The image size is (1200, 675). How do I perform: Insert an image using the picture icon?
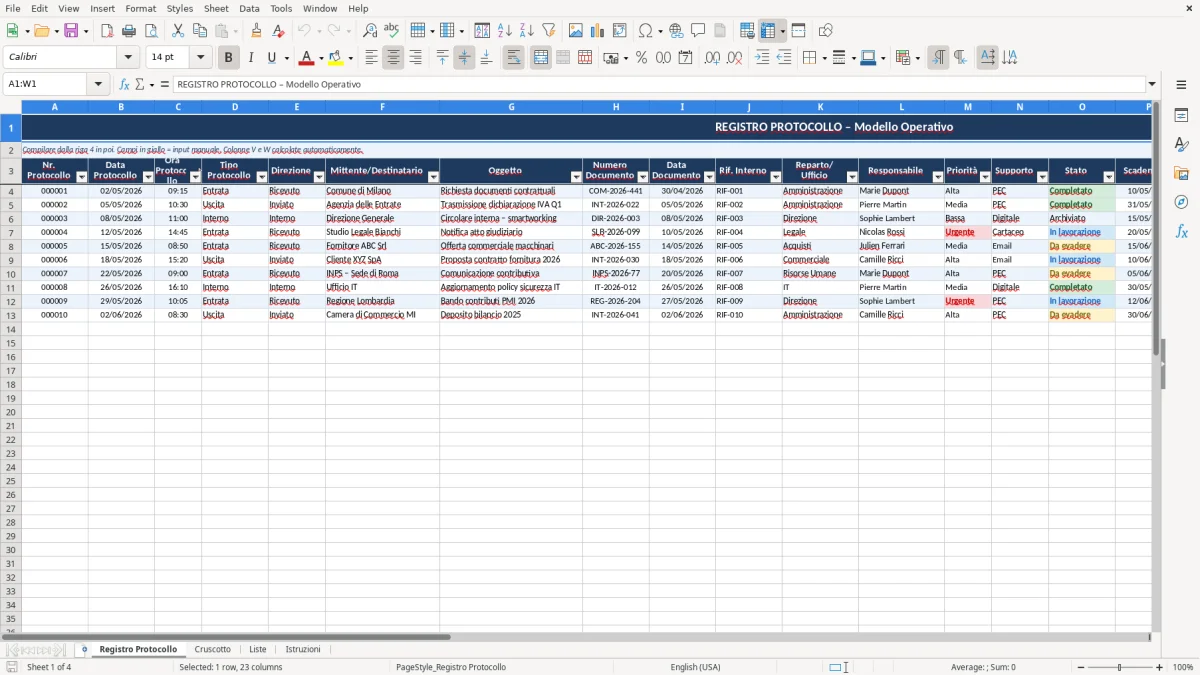(x=576, y=31)
